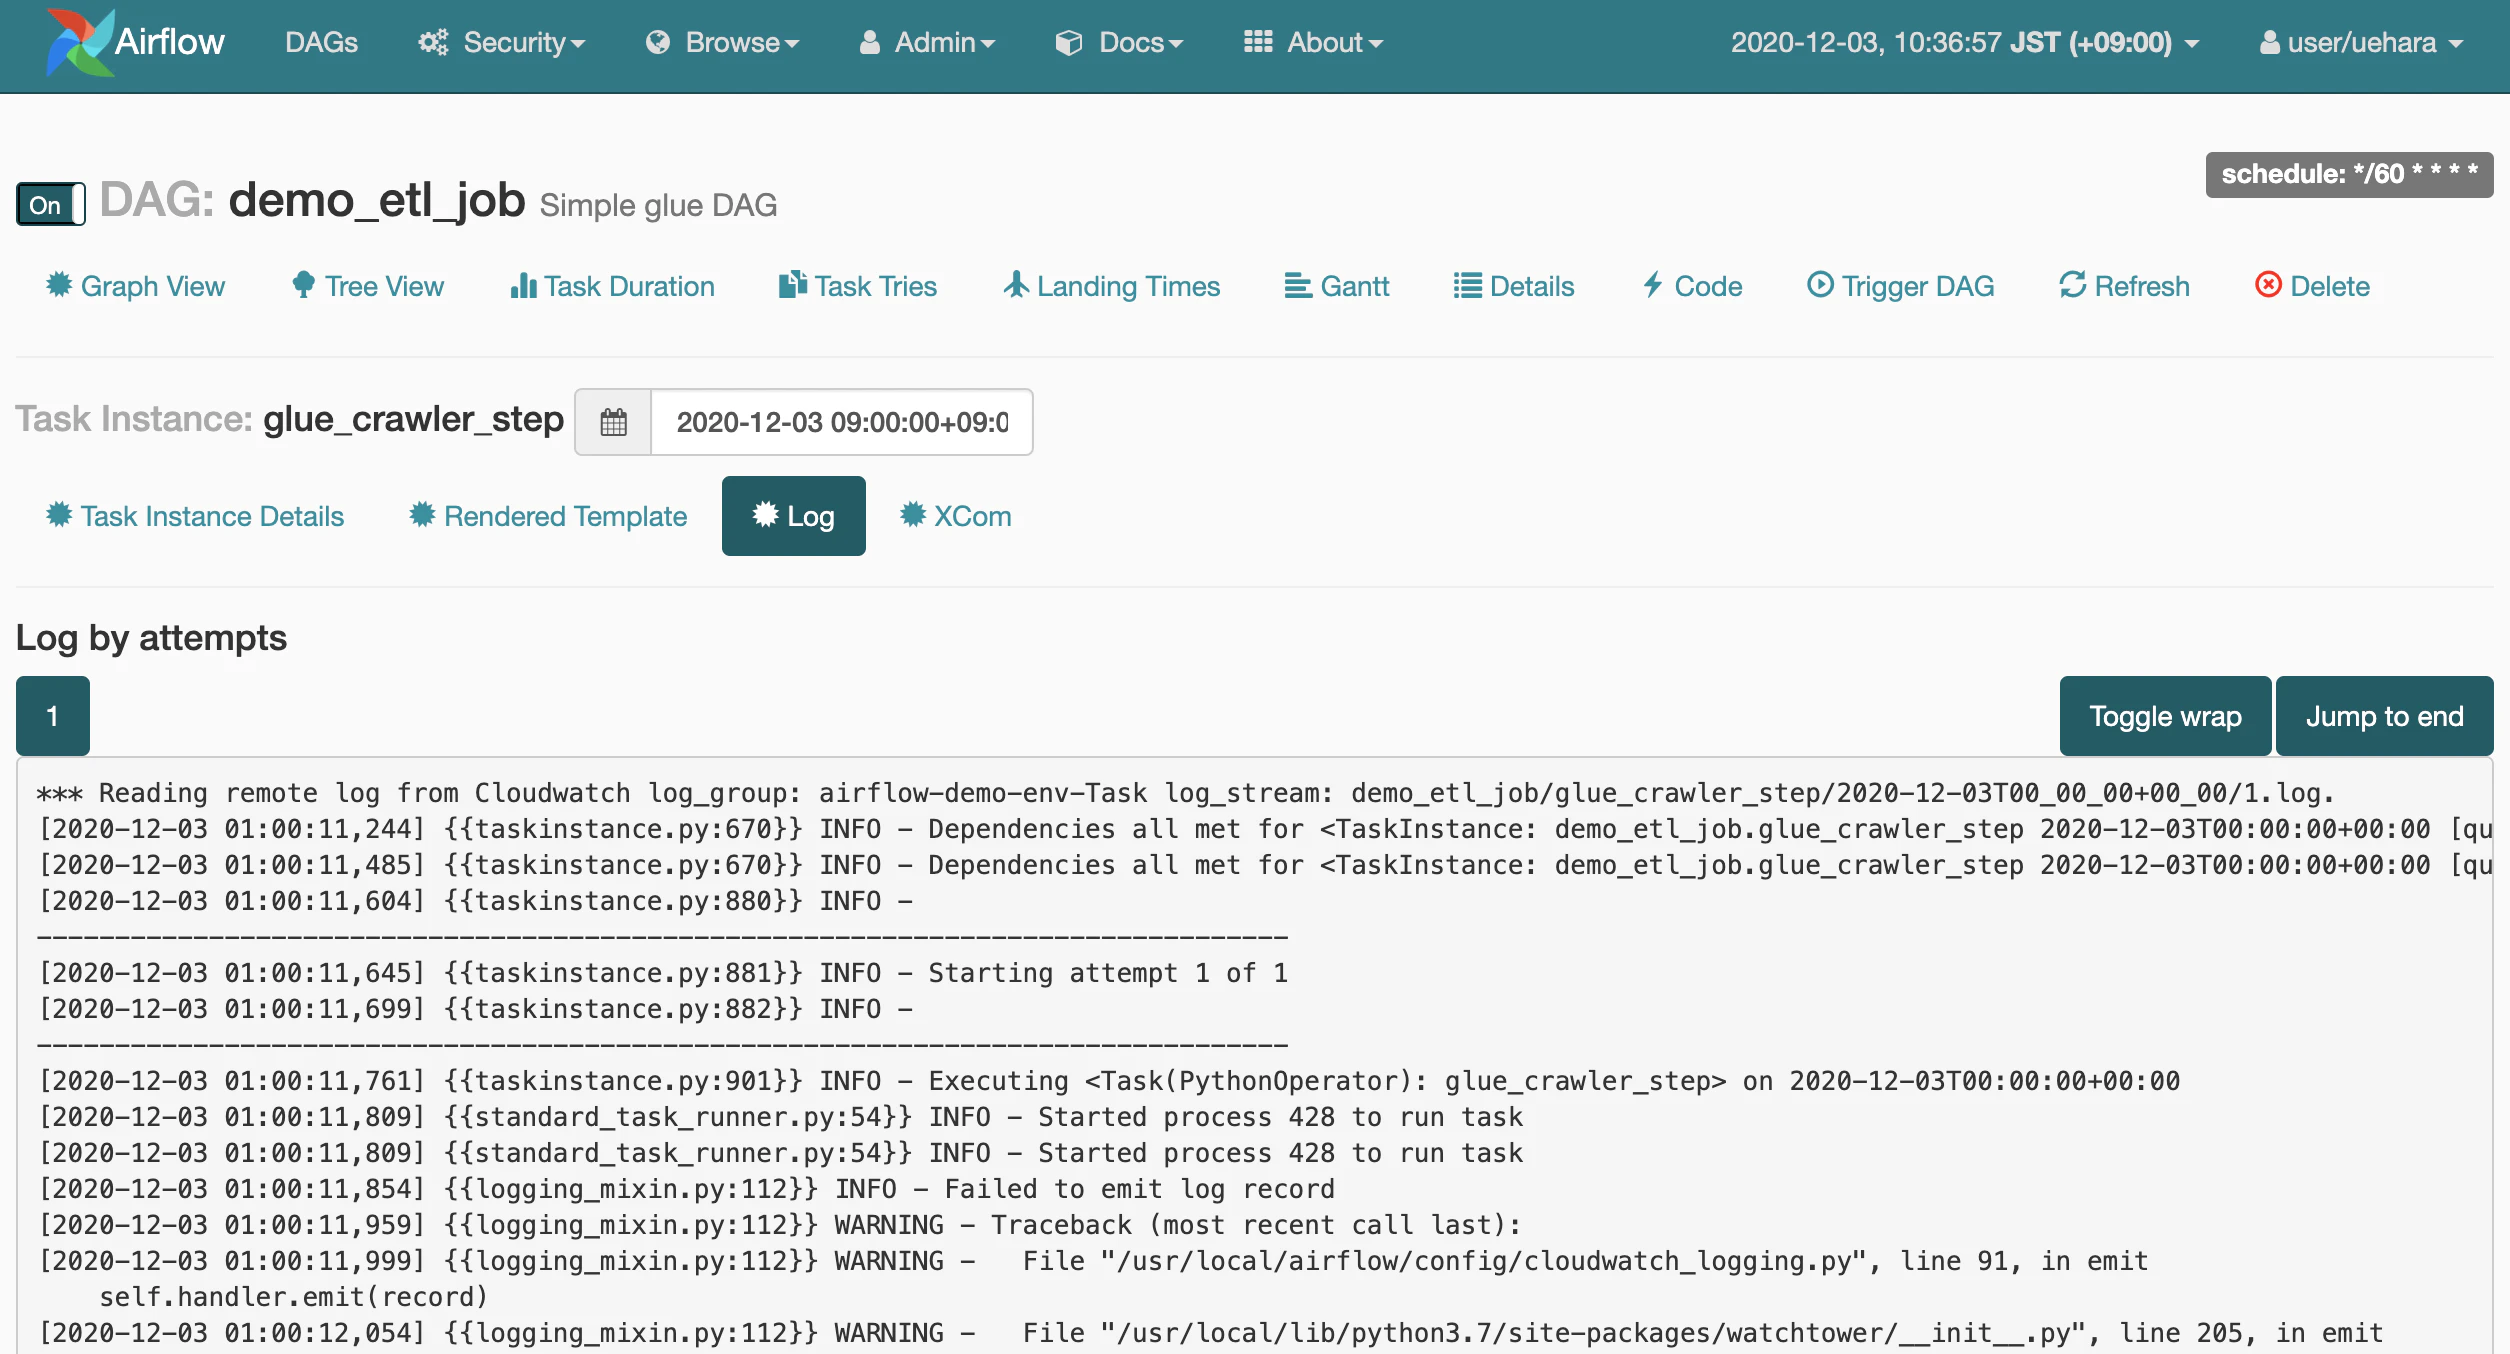Click the red Delete circle icon
The width and height of the screenshot is (2510, 1354).
tap(2268, 285)
